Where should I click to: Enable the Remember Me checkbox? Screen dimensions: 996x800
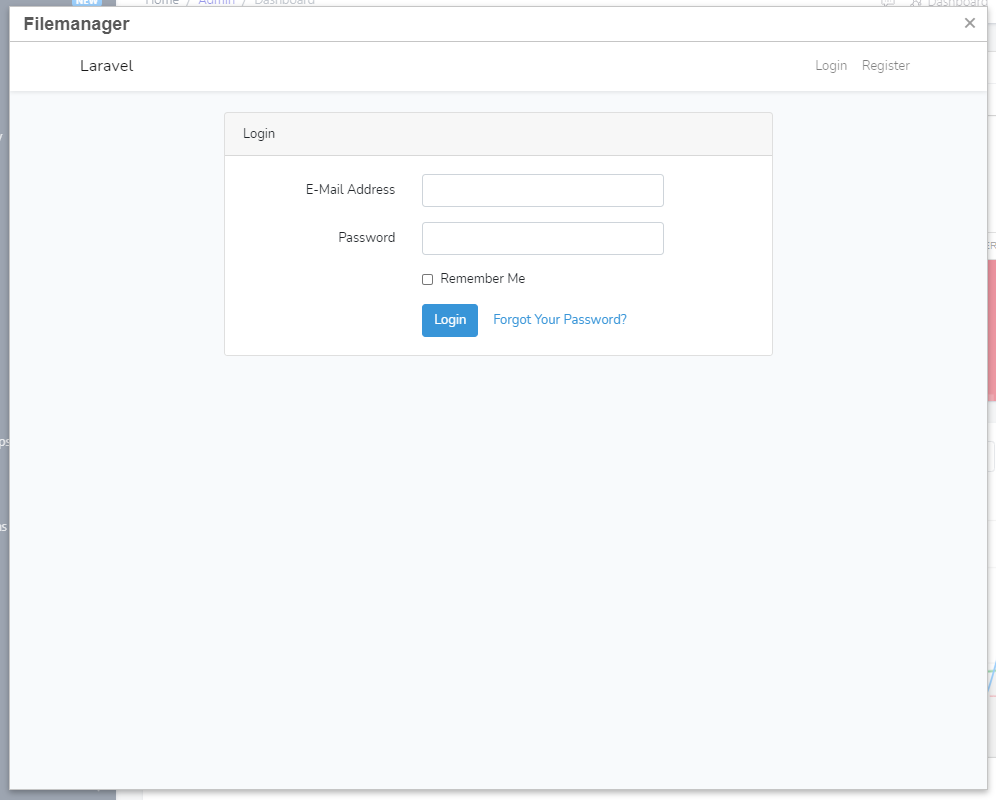coord(427,279)
